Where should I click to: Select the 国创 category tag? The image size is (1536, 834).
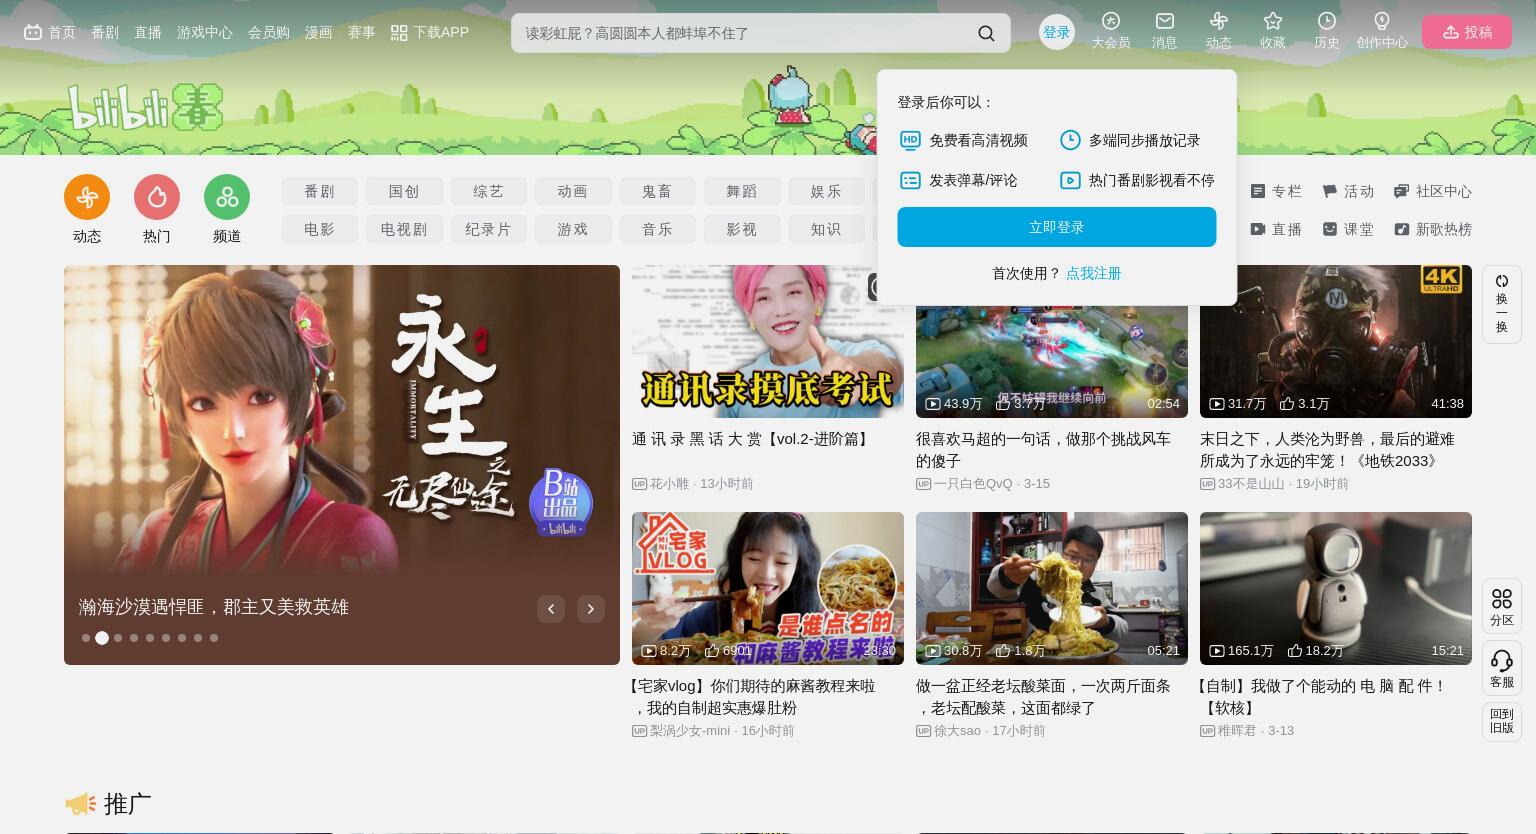pos(404,191)
